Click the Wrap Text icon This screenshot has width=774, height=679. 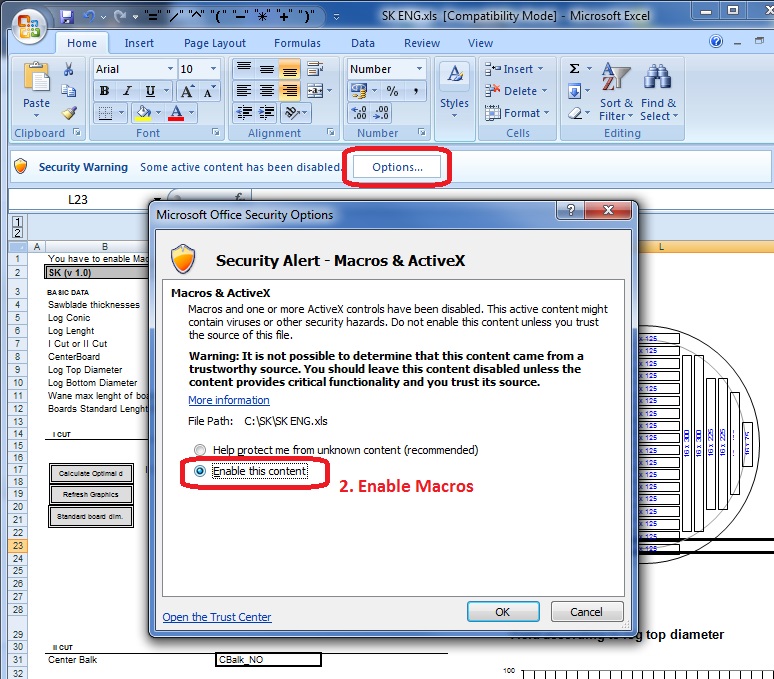[314, 69]
